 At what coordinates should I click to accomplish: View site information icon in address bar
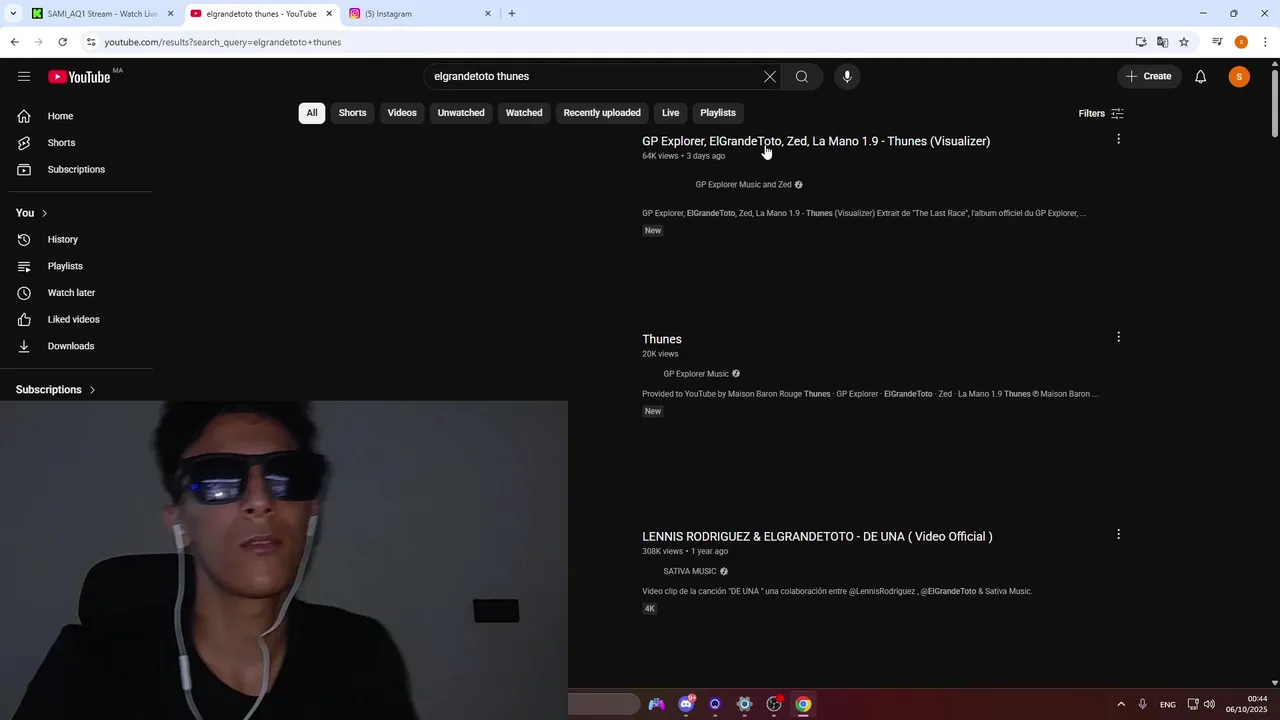91,42
